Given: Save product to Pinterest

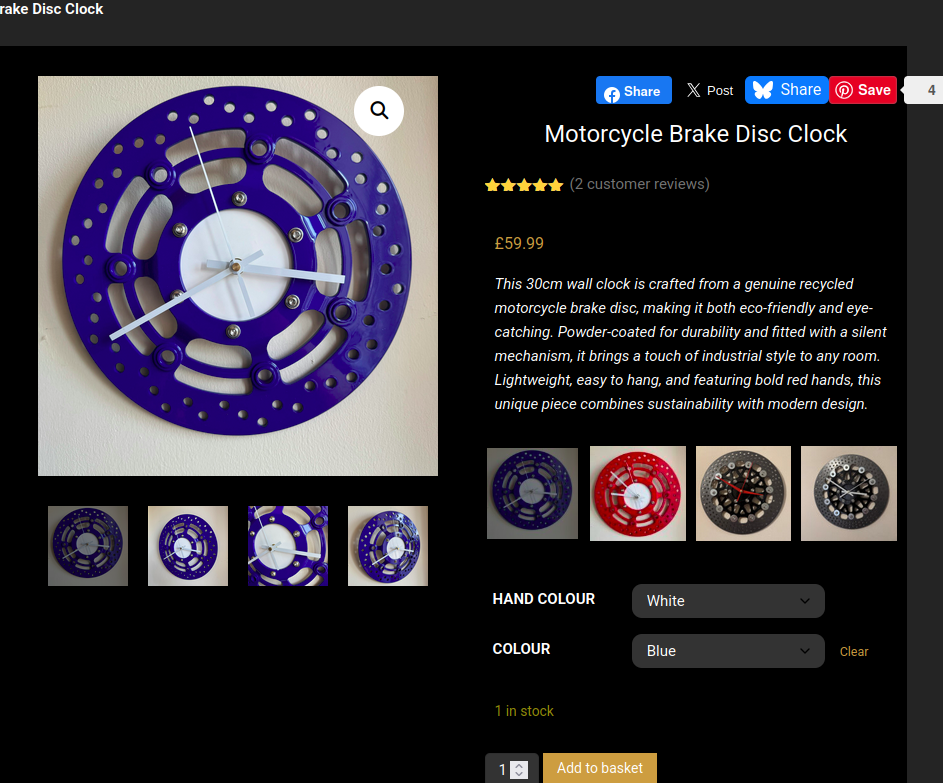Looking at the screenshot, I should [863, 90].
